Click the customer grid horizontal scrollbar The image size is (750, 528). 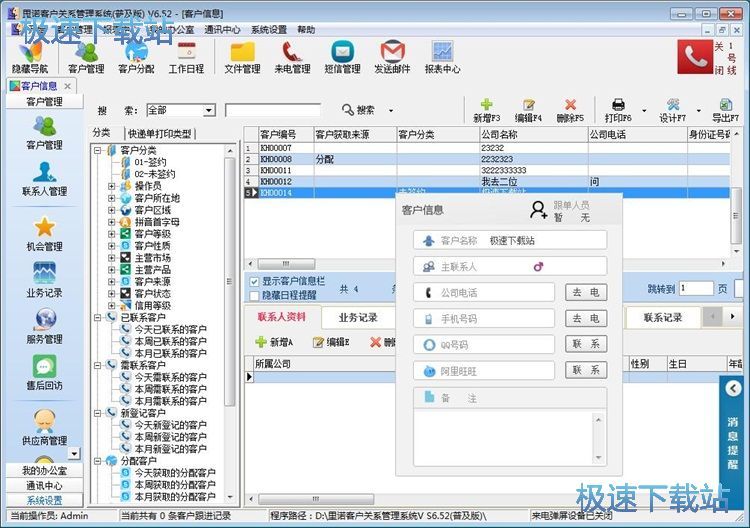click(286, 264)
